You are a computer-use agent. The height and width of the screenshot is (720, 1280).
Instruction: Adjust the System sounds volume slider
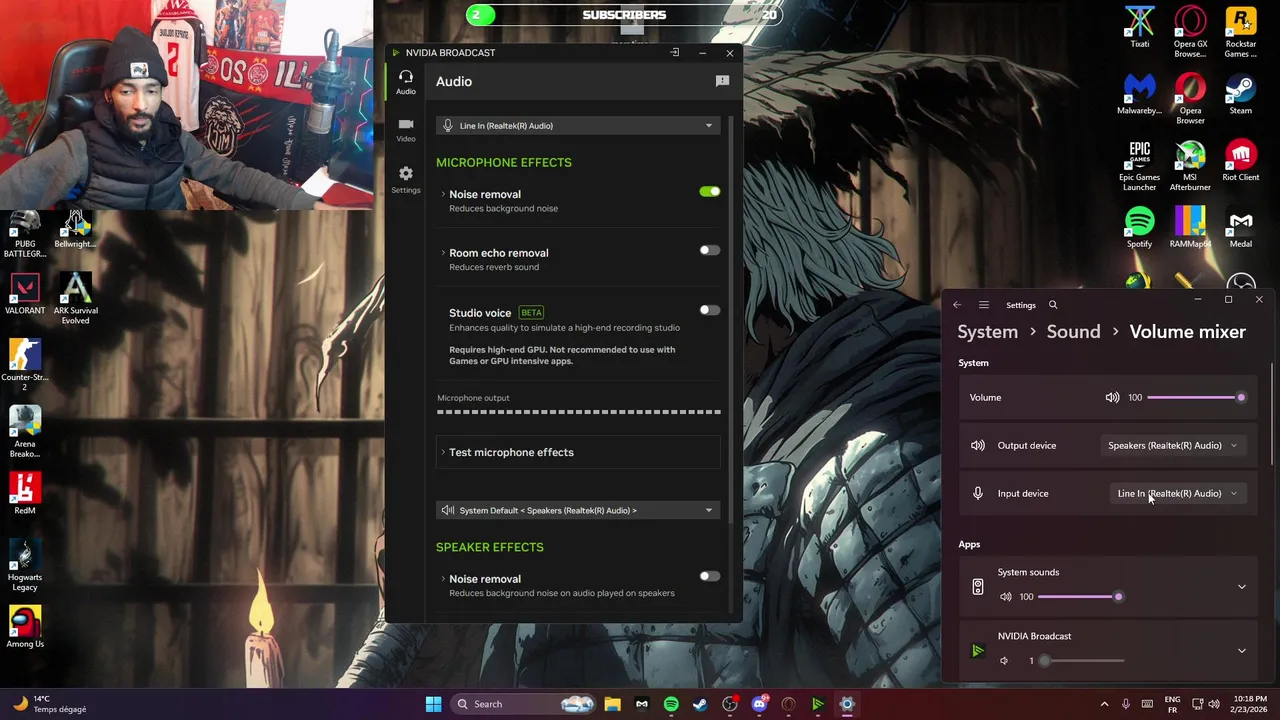[x=1080, y=597]
